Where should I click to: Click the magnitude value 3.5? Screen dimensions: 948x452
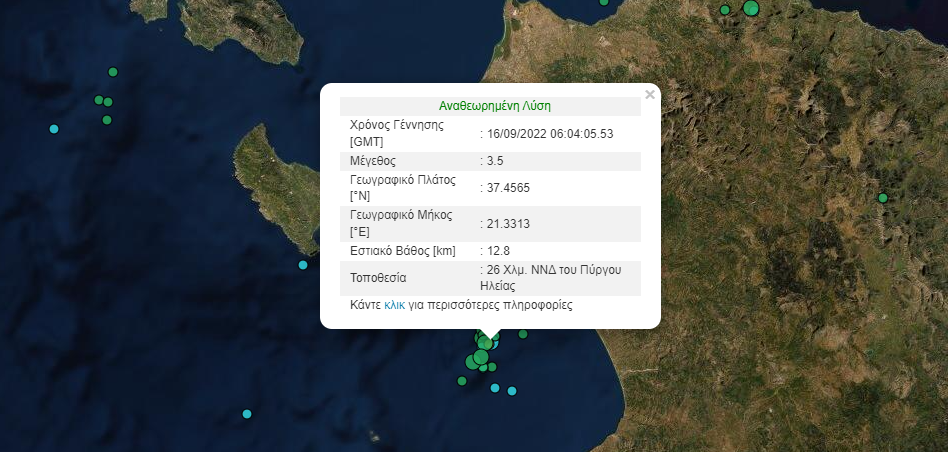[496, 161]
